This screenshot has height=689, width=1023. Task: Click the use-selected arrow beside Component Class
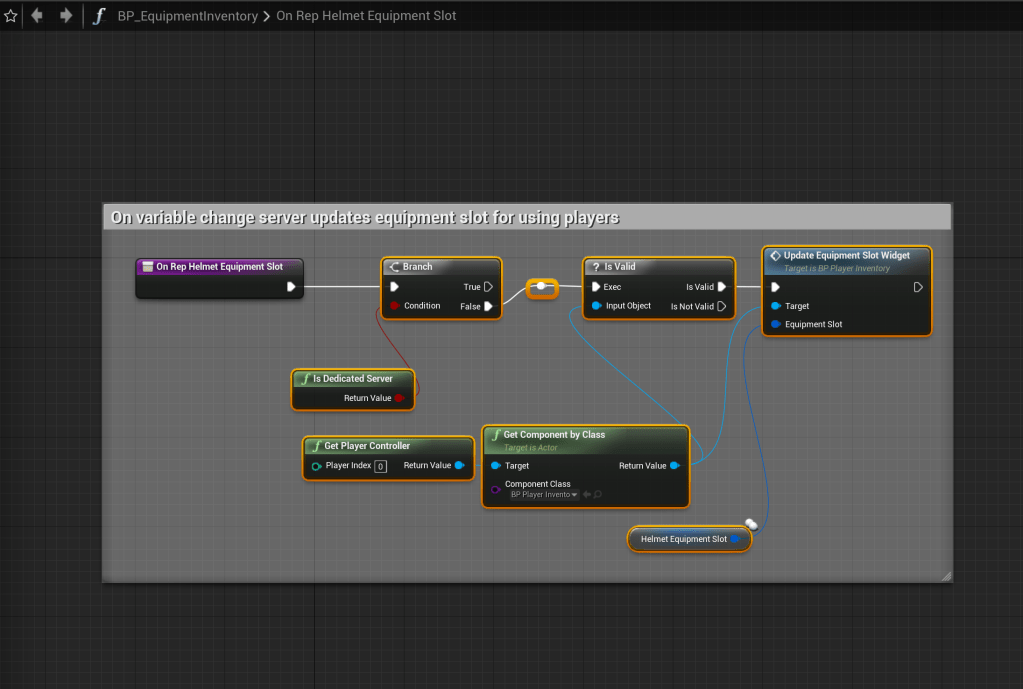pos(587,495)
